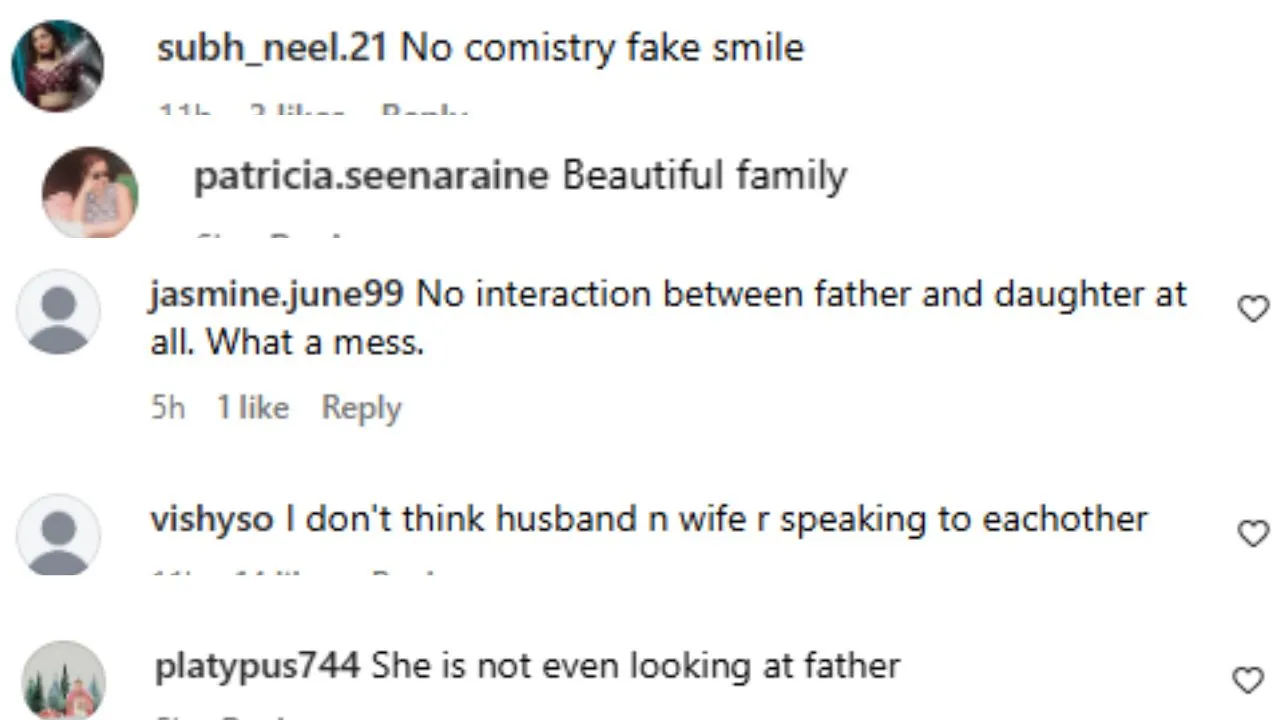Like vishyso's comment with the heart icon
Viewport: 1280px width, 720px height.
[x=1253, y=534]
